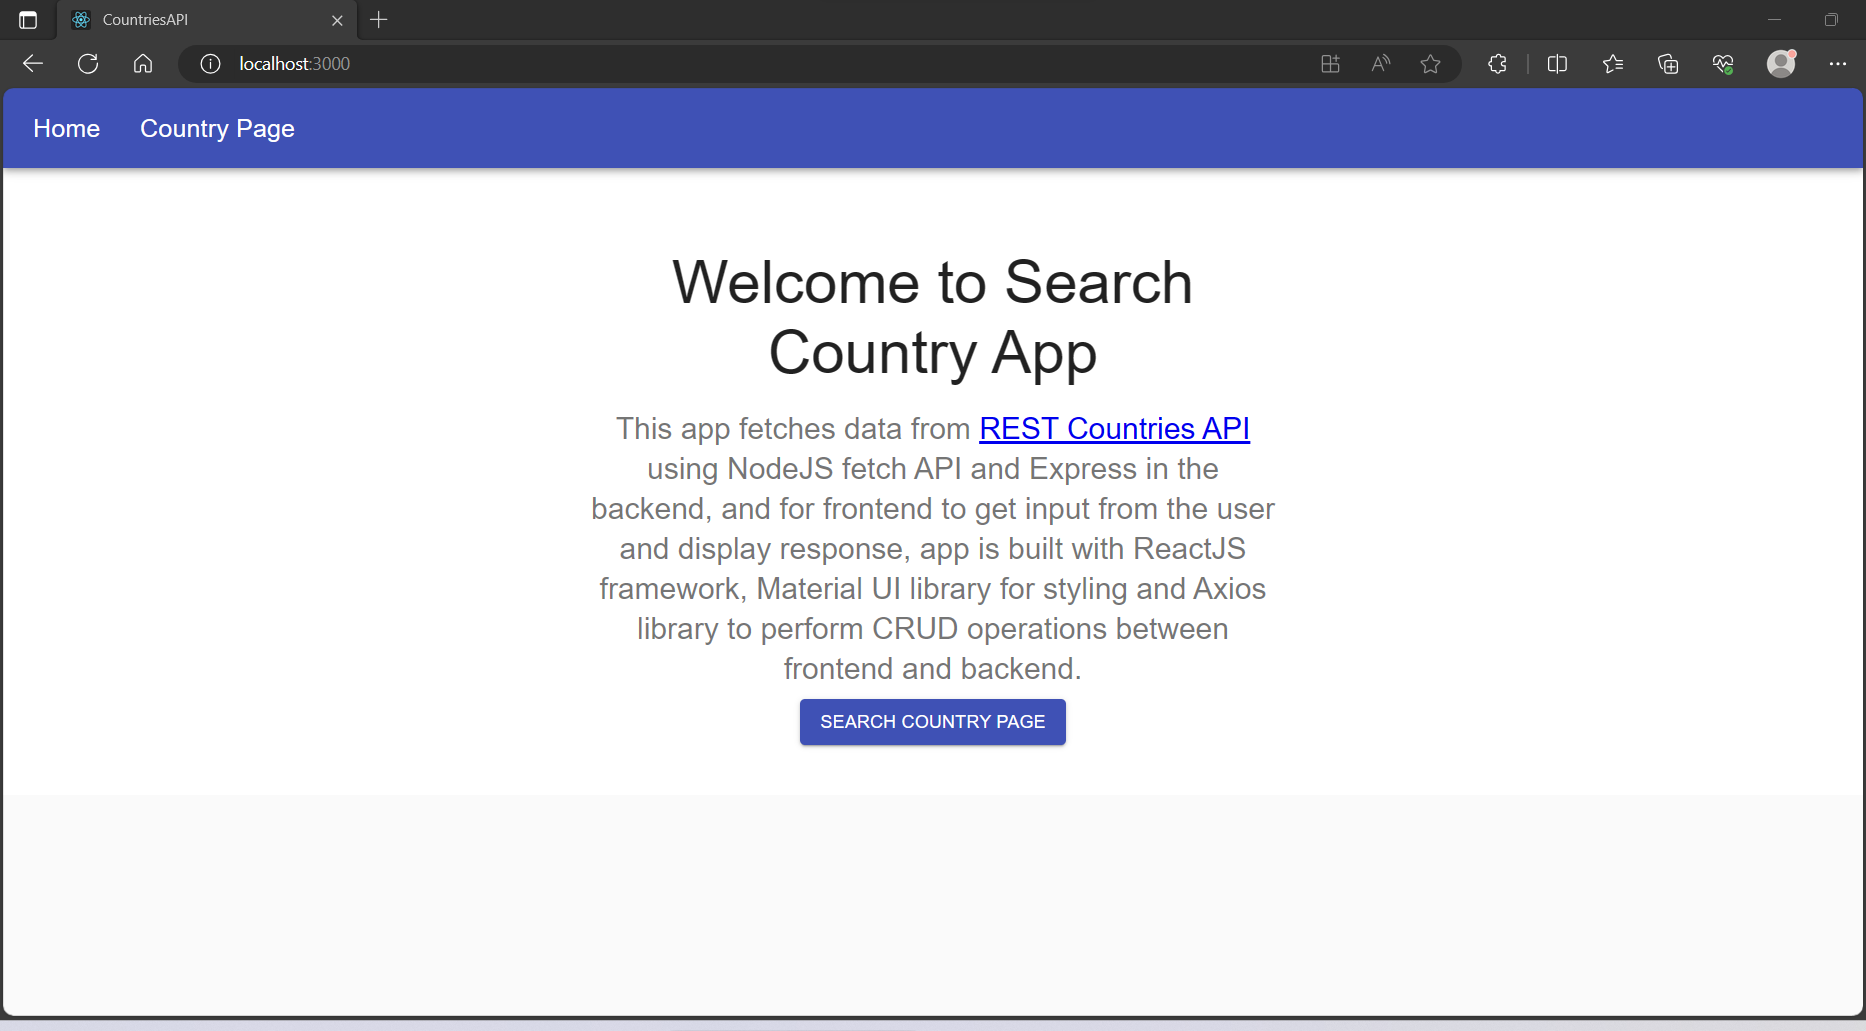1866x1031 pixels.
Task: Click SEARCH COUNTRY PAGE button
Action: 932,721
